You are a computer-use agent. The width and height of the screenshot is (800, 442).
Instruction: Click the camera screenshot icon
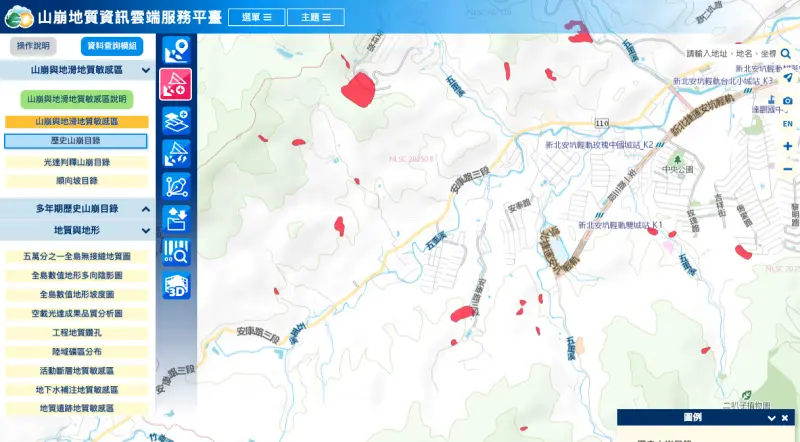788,101
